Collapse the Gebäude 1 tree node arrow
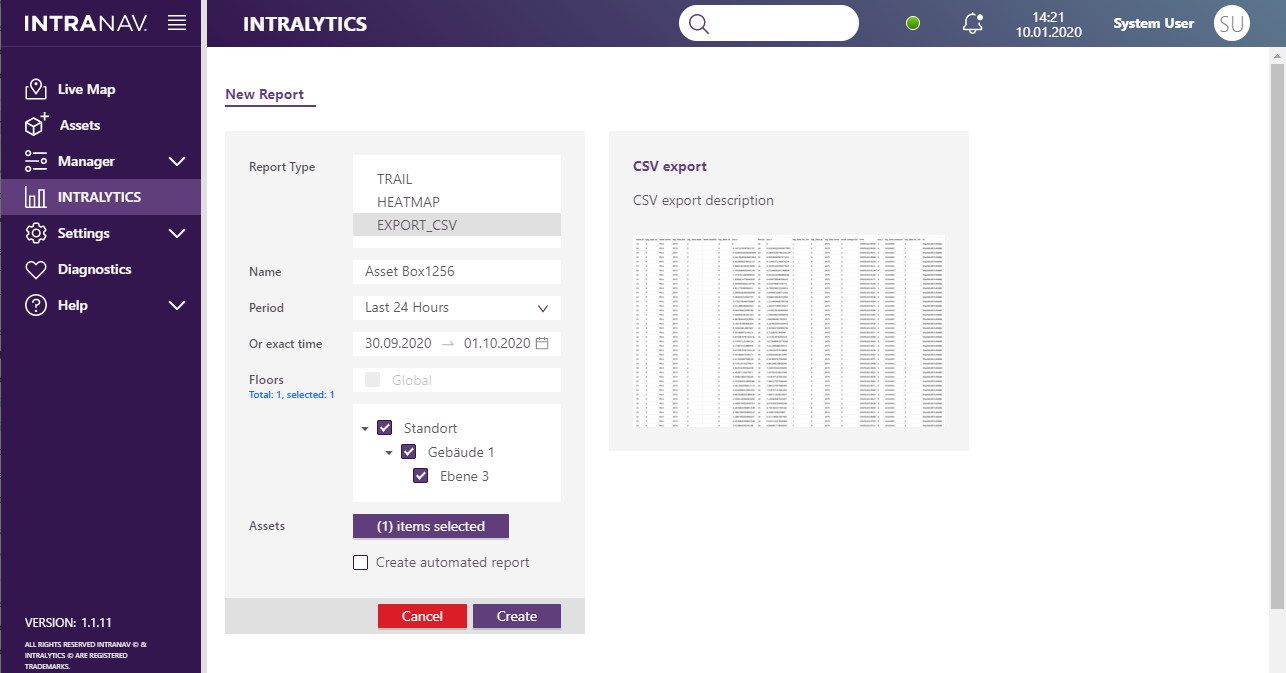The width and height of the screenshot is (1286, 673). (x=389, y=452)
